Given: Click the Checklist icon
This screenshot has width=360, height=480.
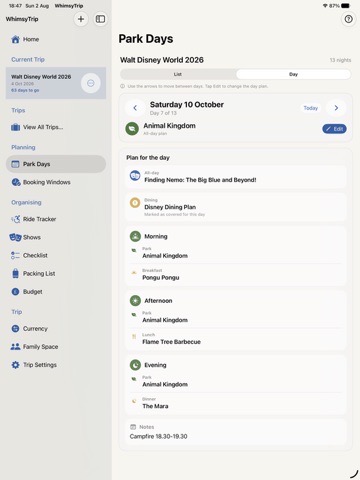Looking at the screenshot, I should pyautogui.click(x=15, y=255).
